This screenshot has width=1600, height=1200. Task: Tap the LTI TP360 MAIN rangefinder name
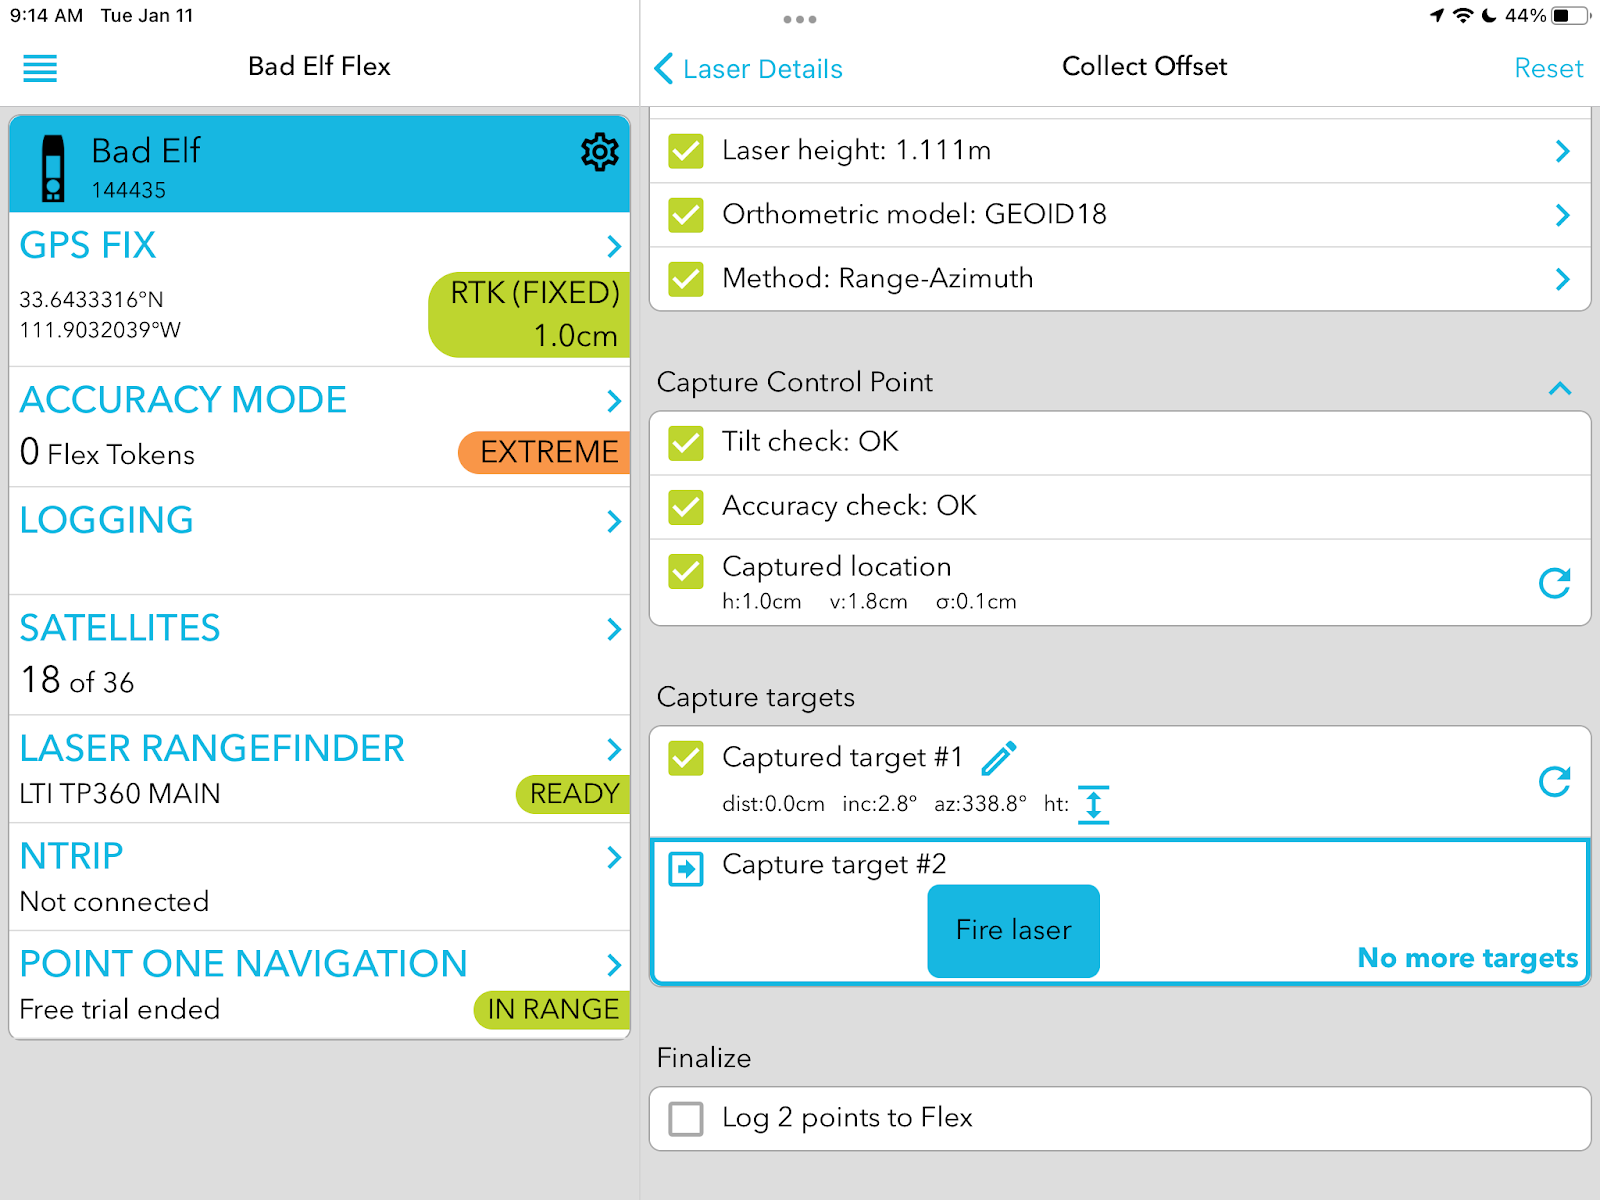coord(120,794)
